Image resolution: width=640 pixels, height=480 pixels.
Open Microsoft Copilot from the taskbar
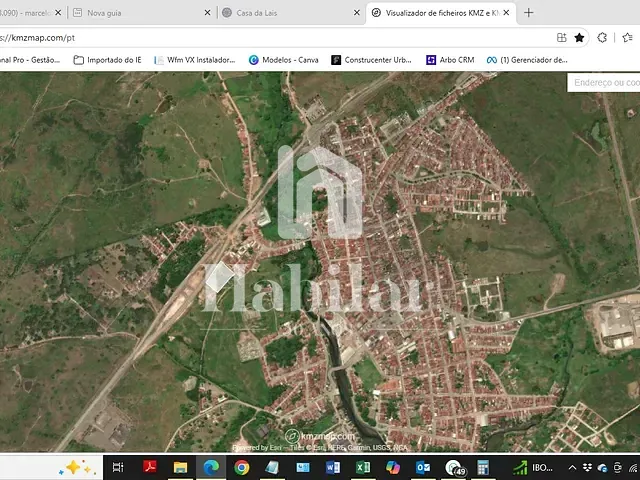coord(393,467)
